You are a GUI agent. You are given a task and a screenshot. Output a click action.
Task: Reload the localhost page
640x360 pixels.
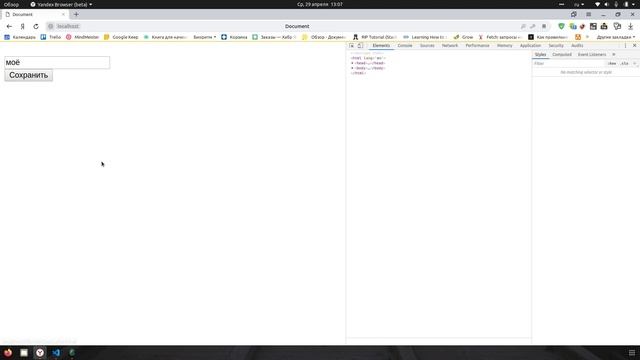(36, 26)
